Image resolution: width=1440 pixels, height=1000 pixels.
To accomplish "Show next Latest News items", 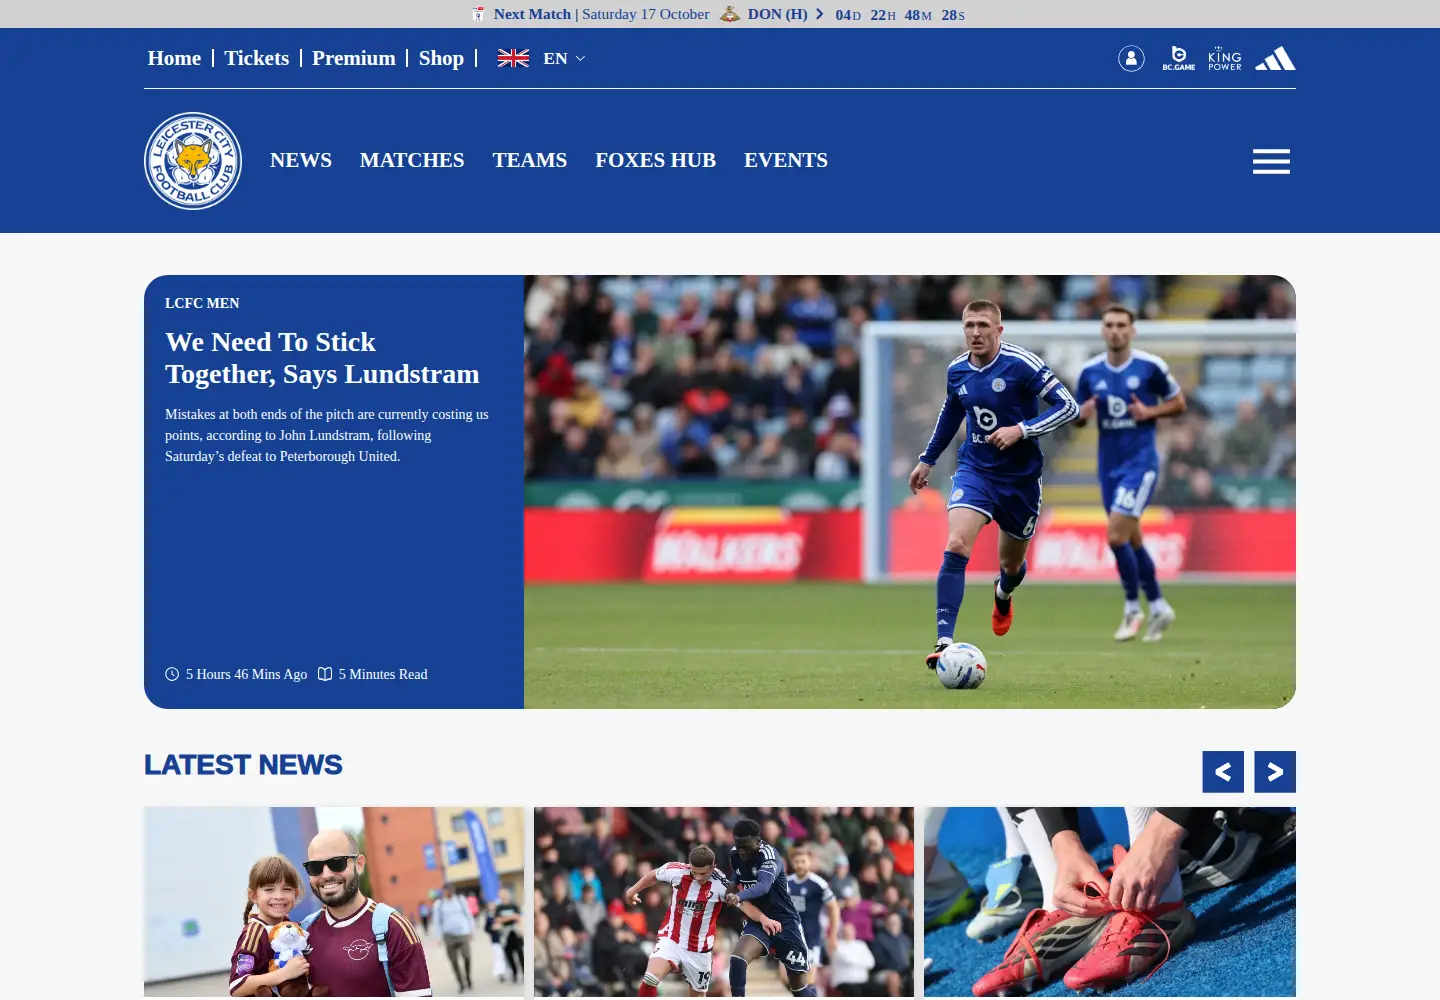I will pos(1275,772).
